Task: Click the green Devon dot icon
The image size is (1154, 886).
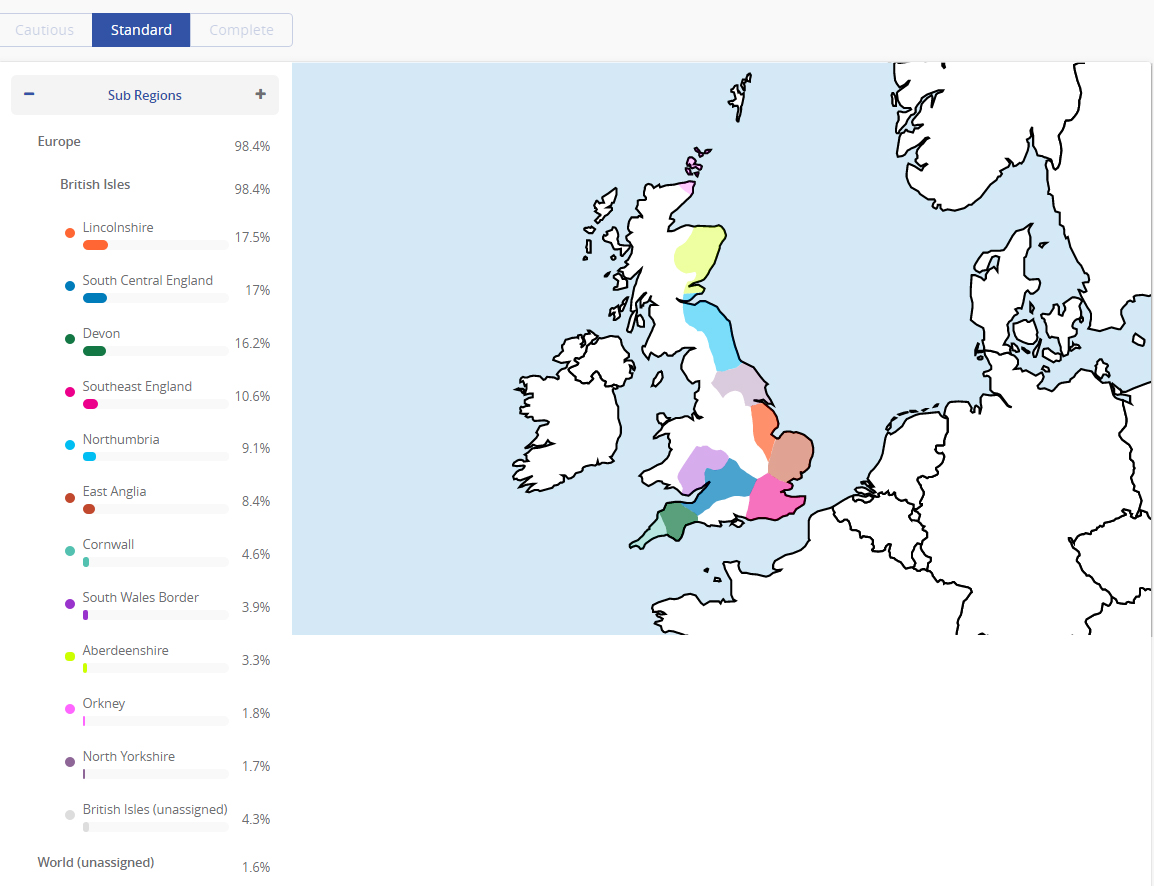Action: (x=69, y=338)
